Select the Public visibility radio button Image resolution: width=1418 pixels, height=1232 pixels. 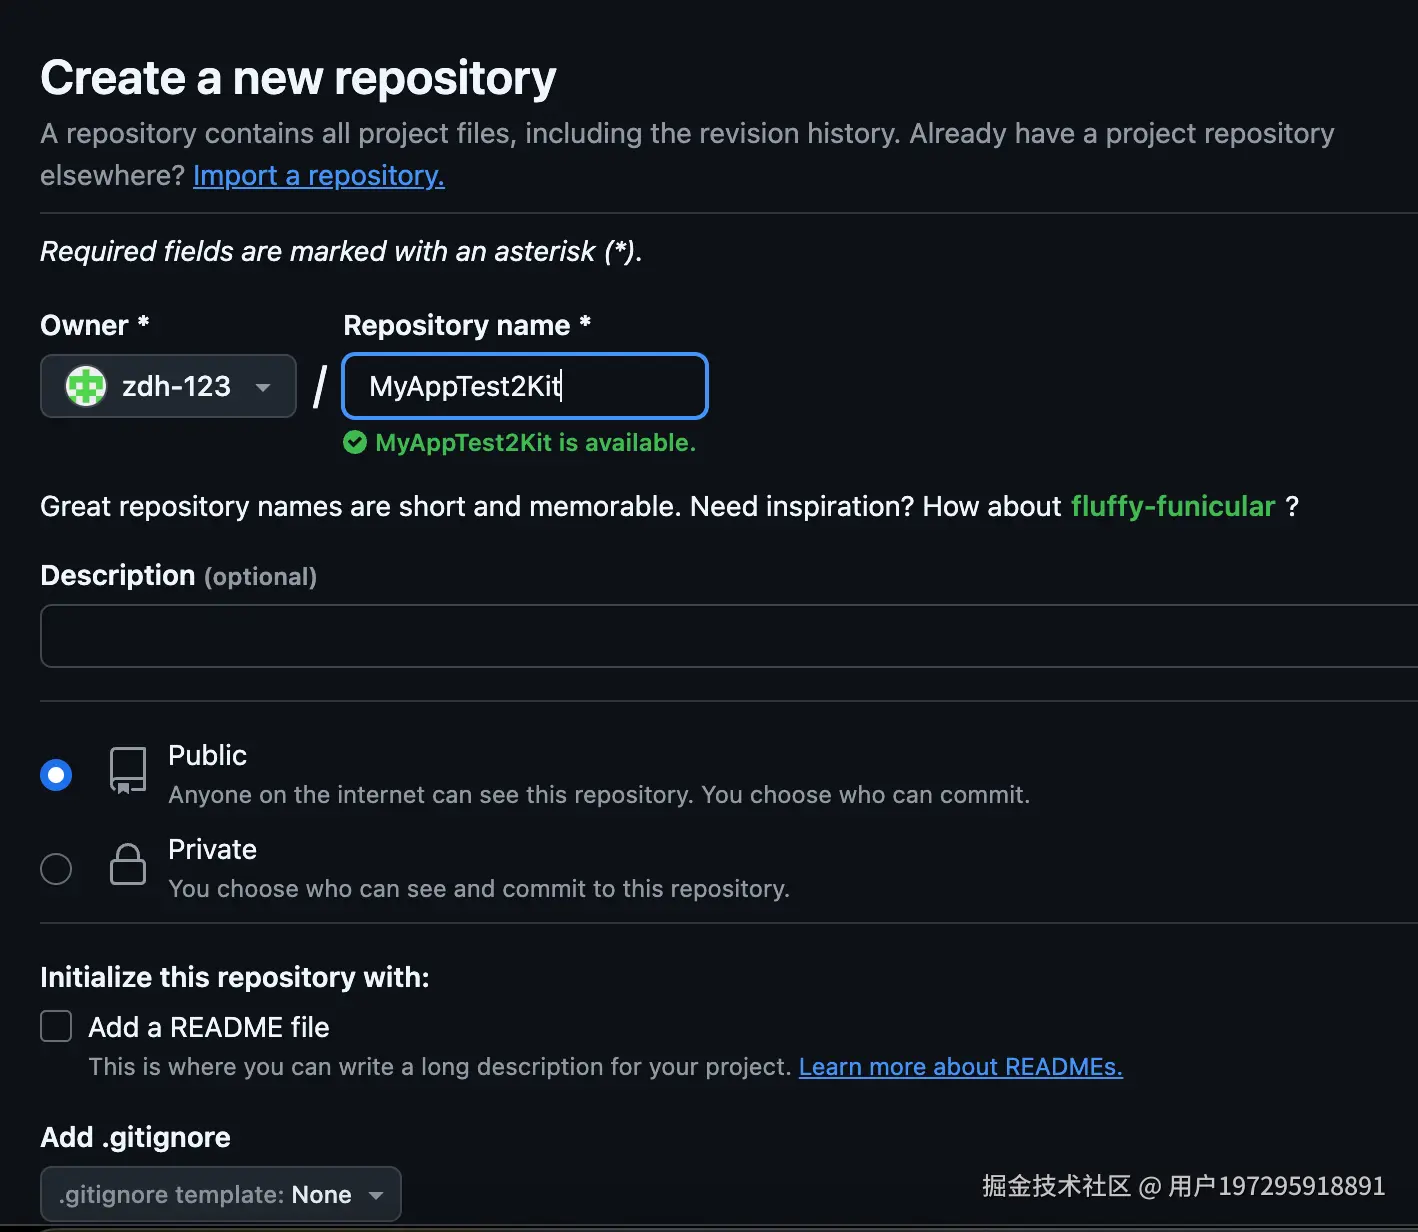(56, 775)
